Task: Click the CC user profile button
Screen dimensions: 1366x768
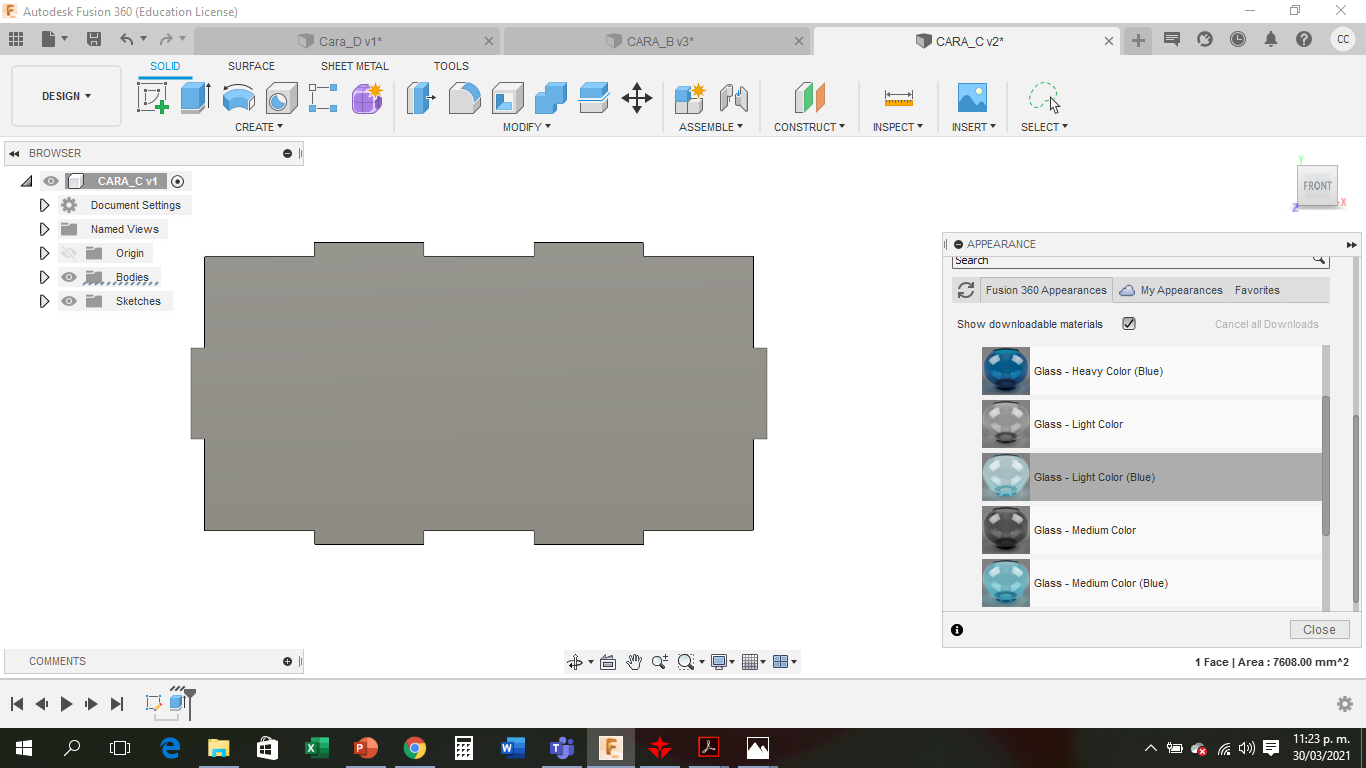Action: coord(1342,39)
